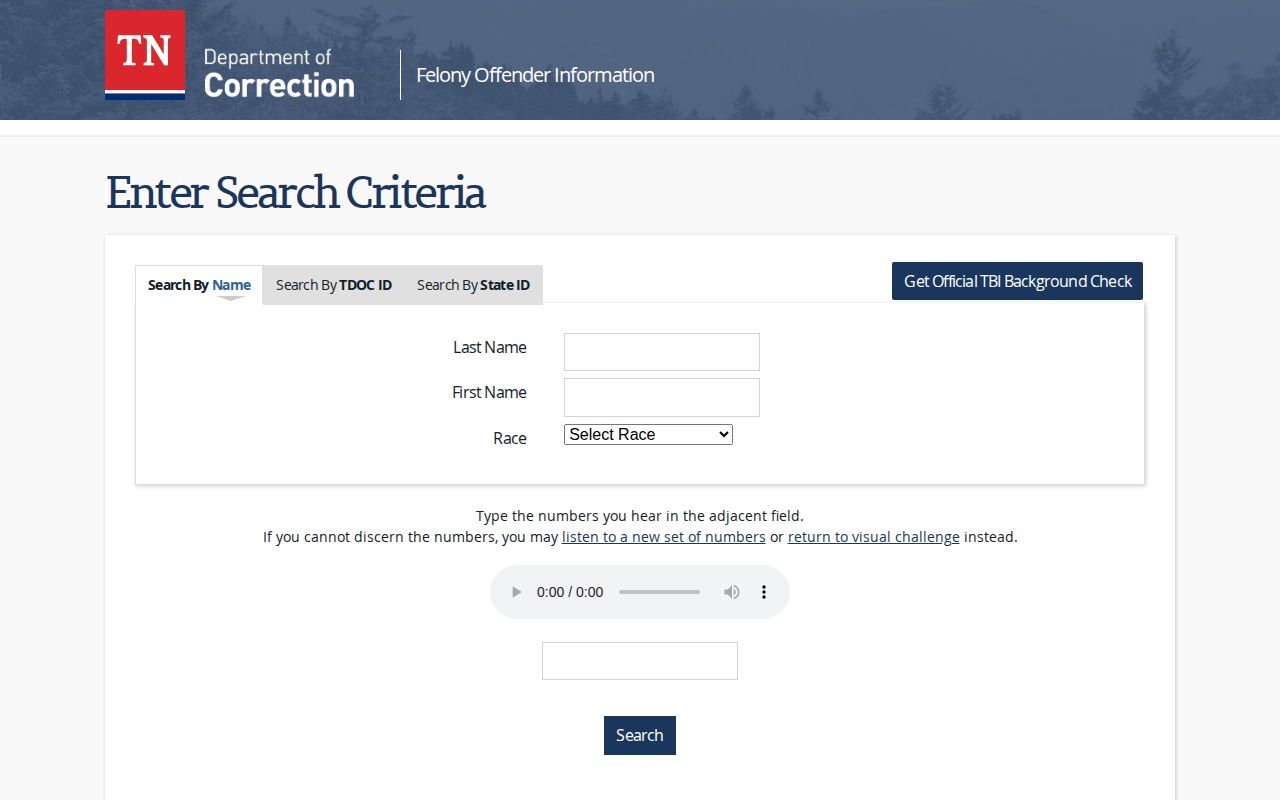The image size is (1280, 800).
Task: Click the captcha numbers input field
Action: (x=640, y=661)
